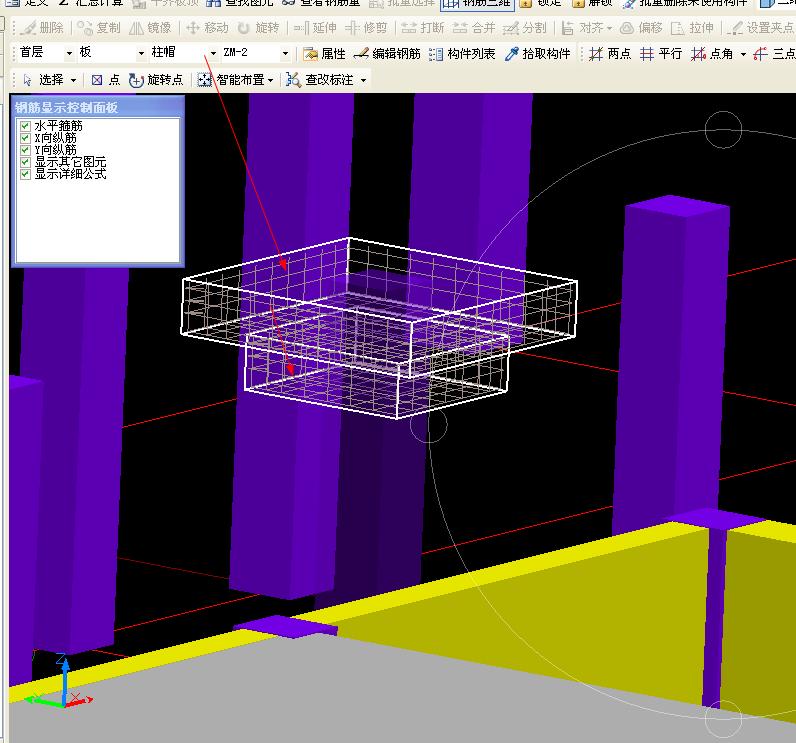This screenshot has width=796, height=743.
Task: Open 构件列表 component list
Action: [462, 54]
